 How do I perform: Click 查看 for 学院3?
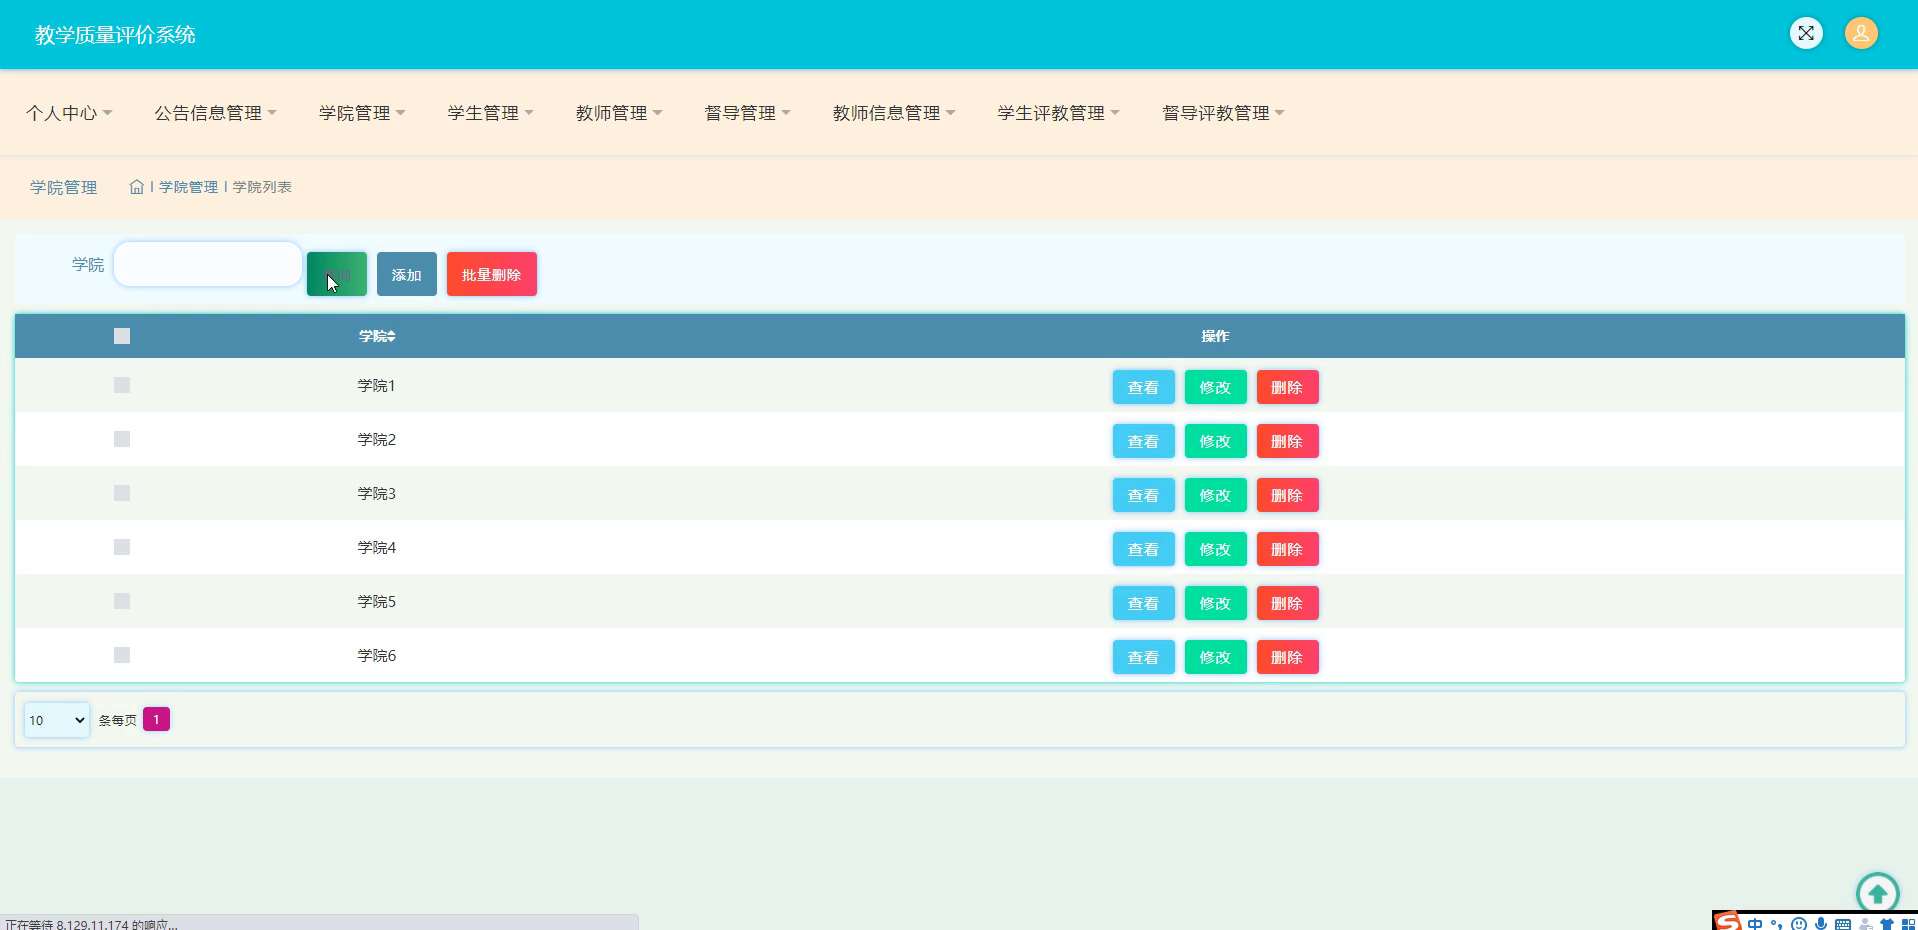point(1144,495)
